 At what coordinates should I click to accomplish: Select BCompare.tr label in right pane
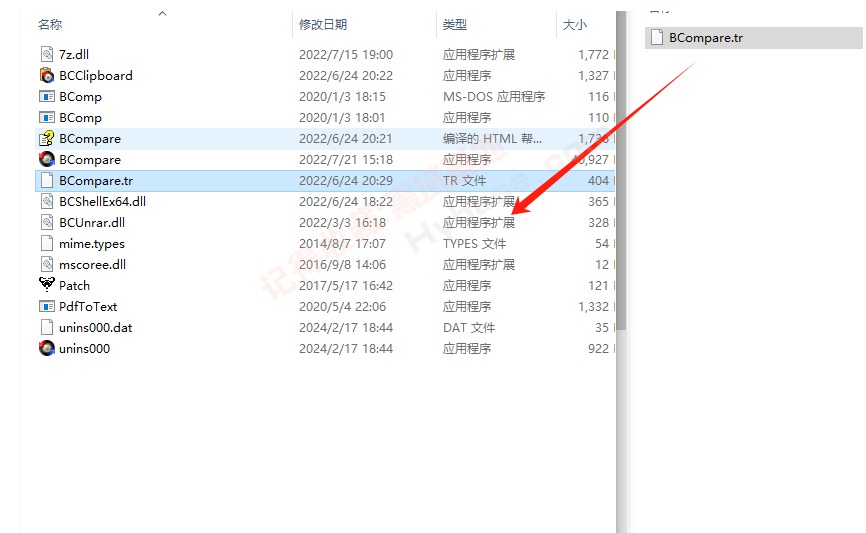pyautogui.click(x=706, y=38)
